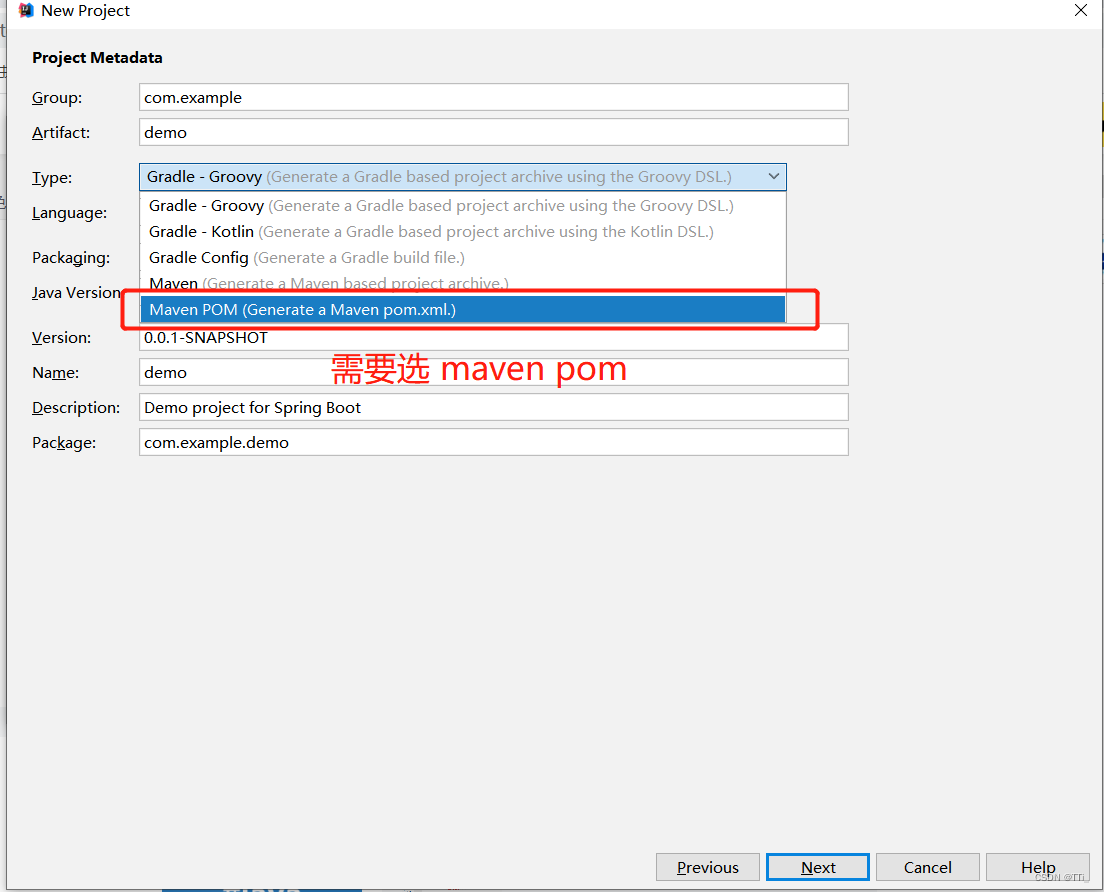Screen dimensions: 1104x892
Task: Click the Next button
Action: tap(817, 867)
